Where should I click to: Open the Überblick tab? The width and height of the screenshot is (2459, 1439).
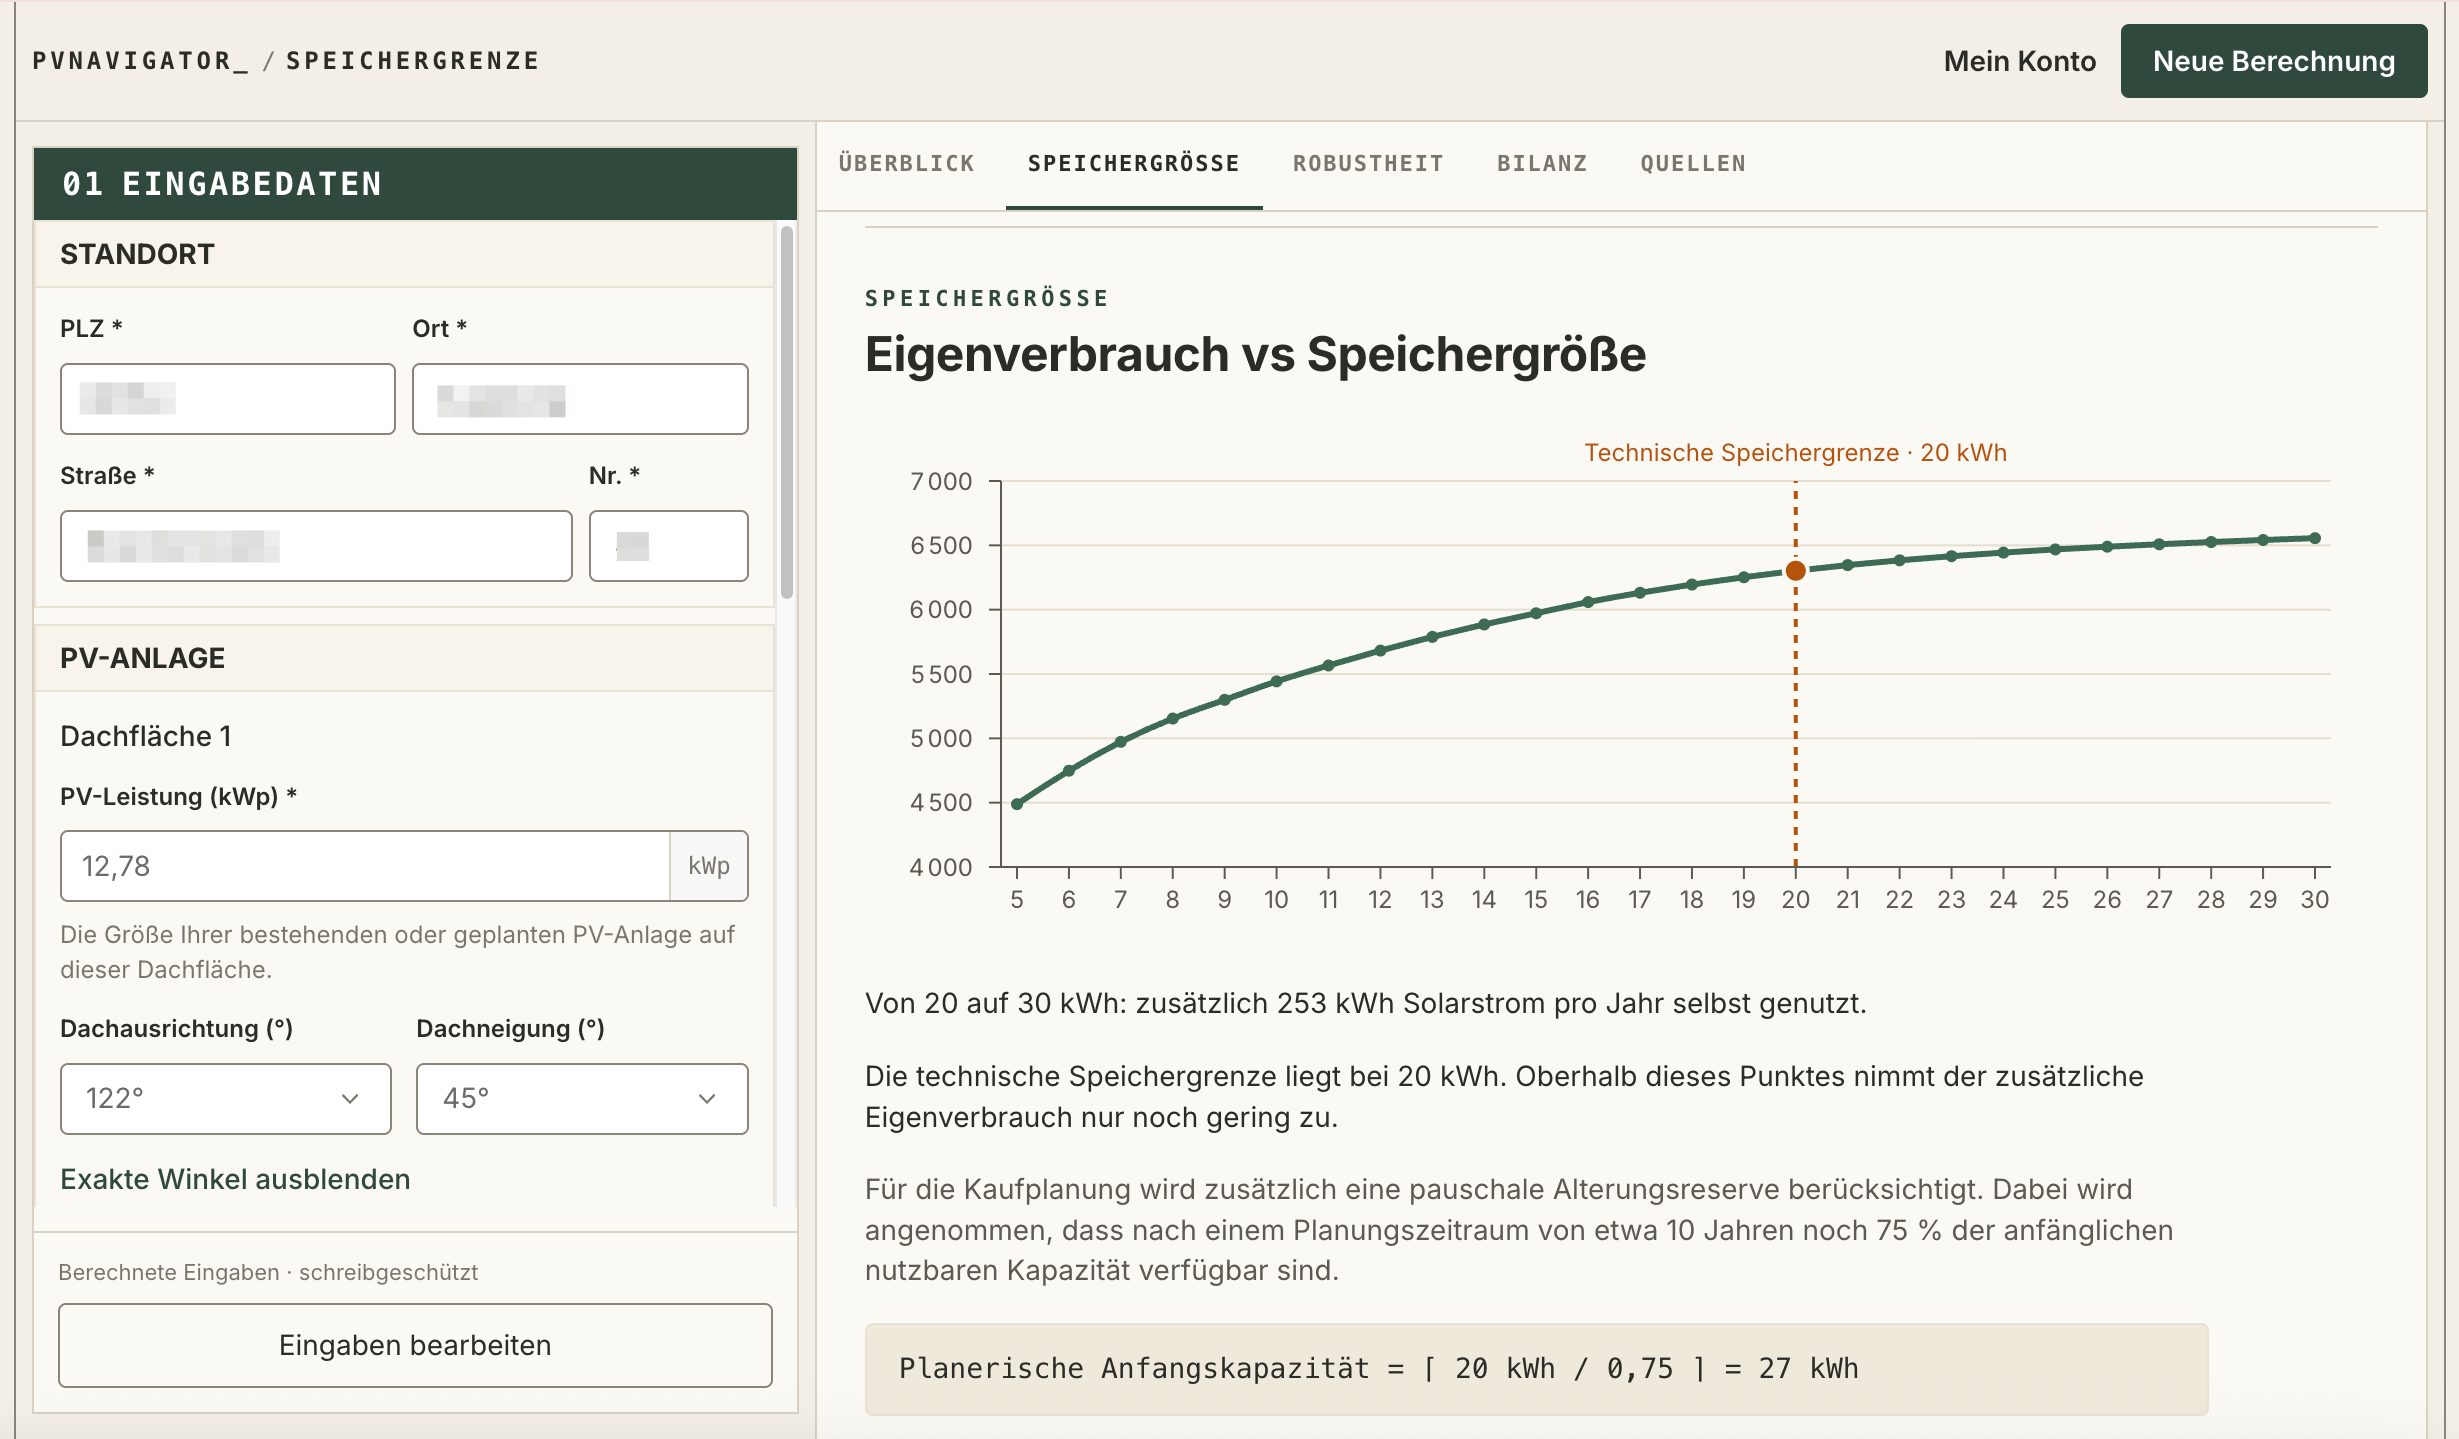pyautogui.click(x=906, y=164)
